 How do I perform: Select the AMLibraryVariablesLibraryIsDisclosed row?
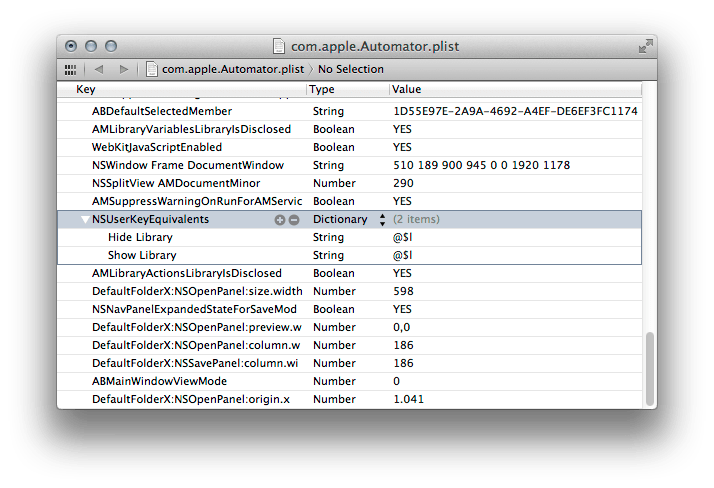point(349,129)
